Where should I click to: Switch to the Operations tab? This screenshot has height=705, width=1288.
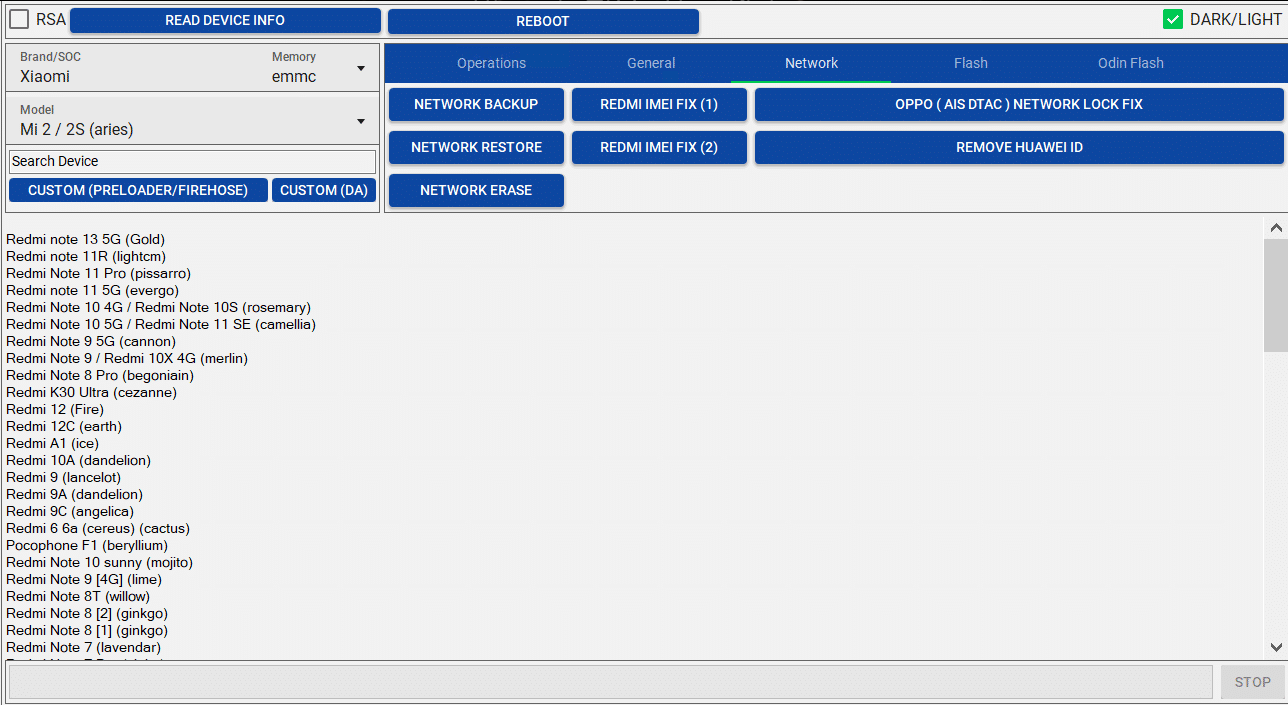click(x=491, y=63)
